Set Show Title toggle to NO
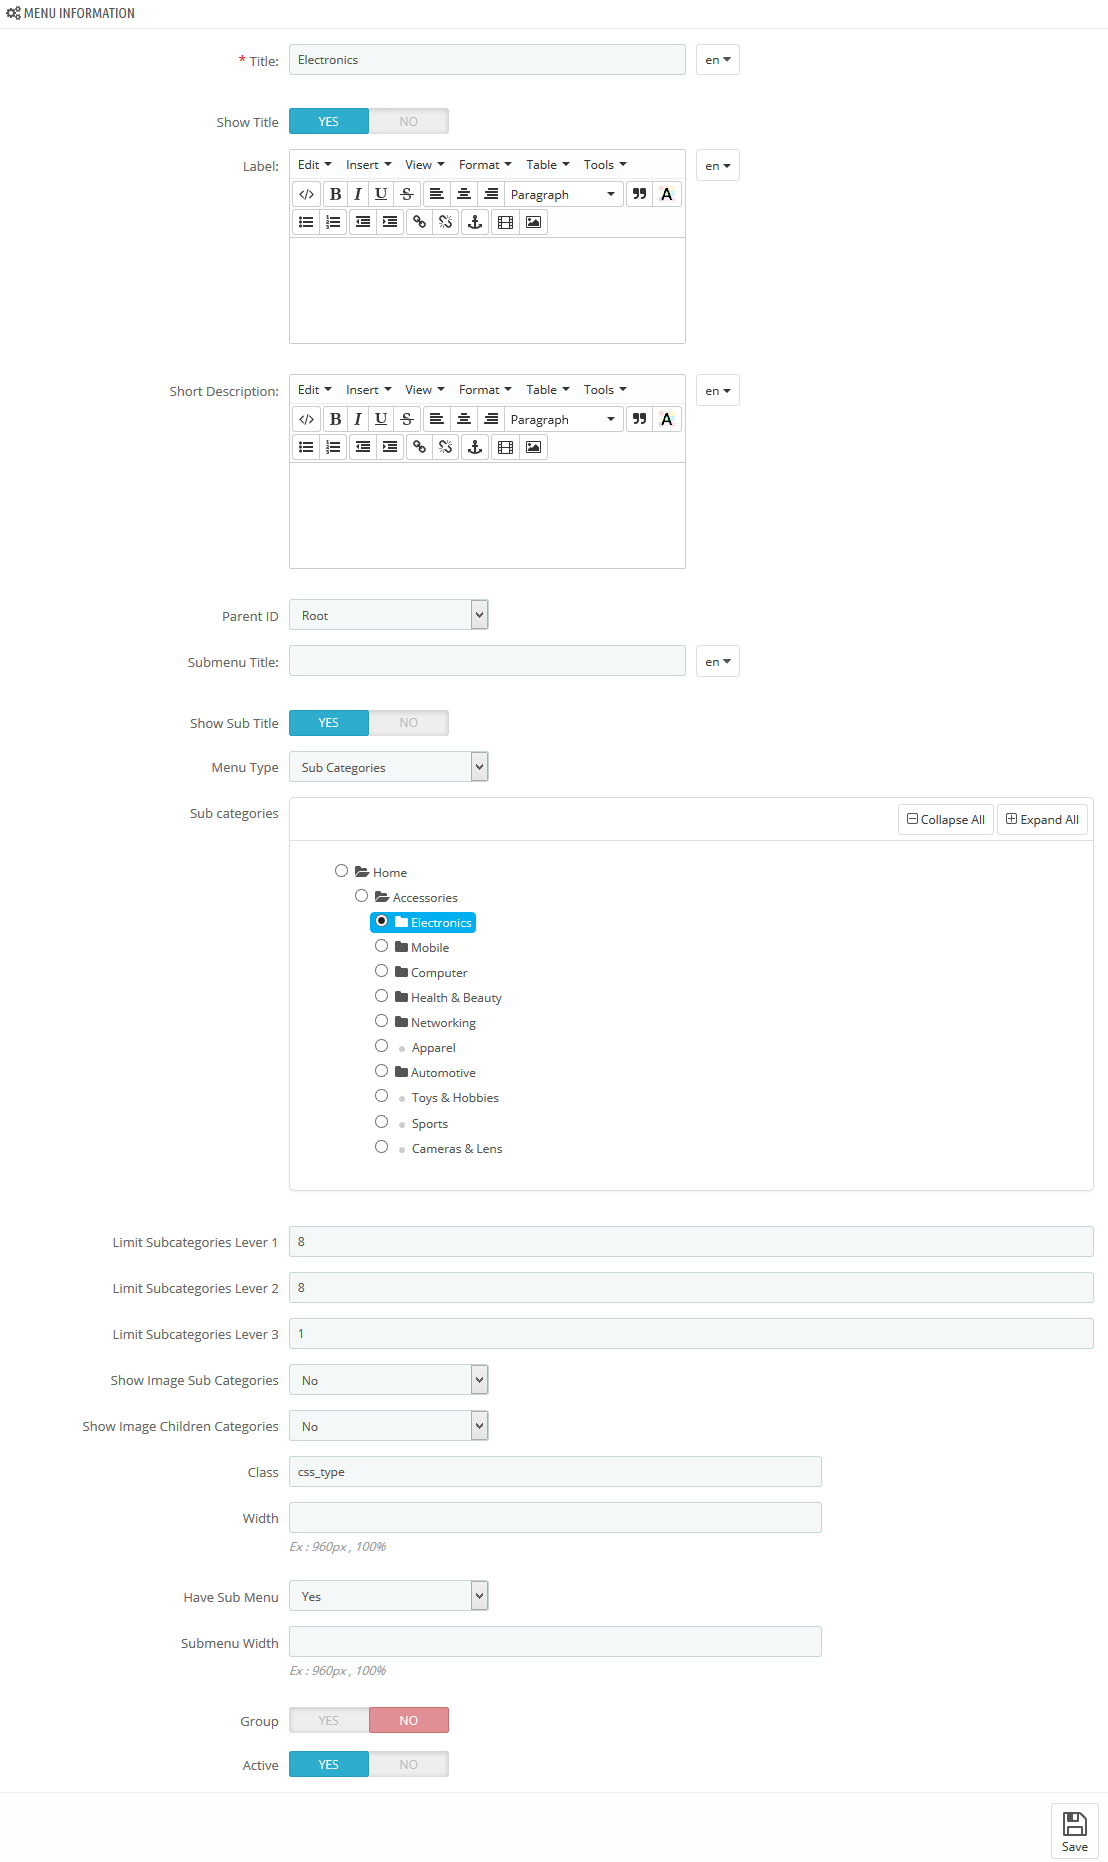The height and width of the screenshot is (1862, 1108). coord(409,121)
